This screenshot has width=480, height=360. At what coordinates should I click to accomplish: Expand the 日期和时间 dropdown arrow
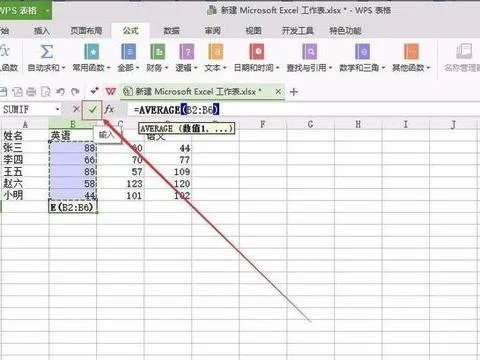(x=277, y=68)
